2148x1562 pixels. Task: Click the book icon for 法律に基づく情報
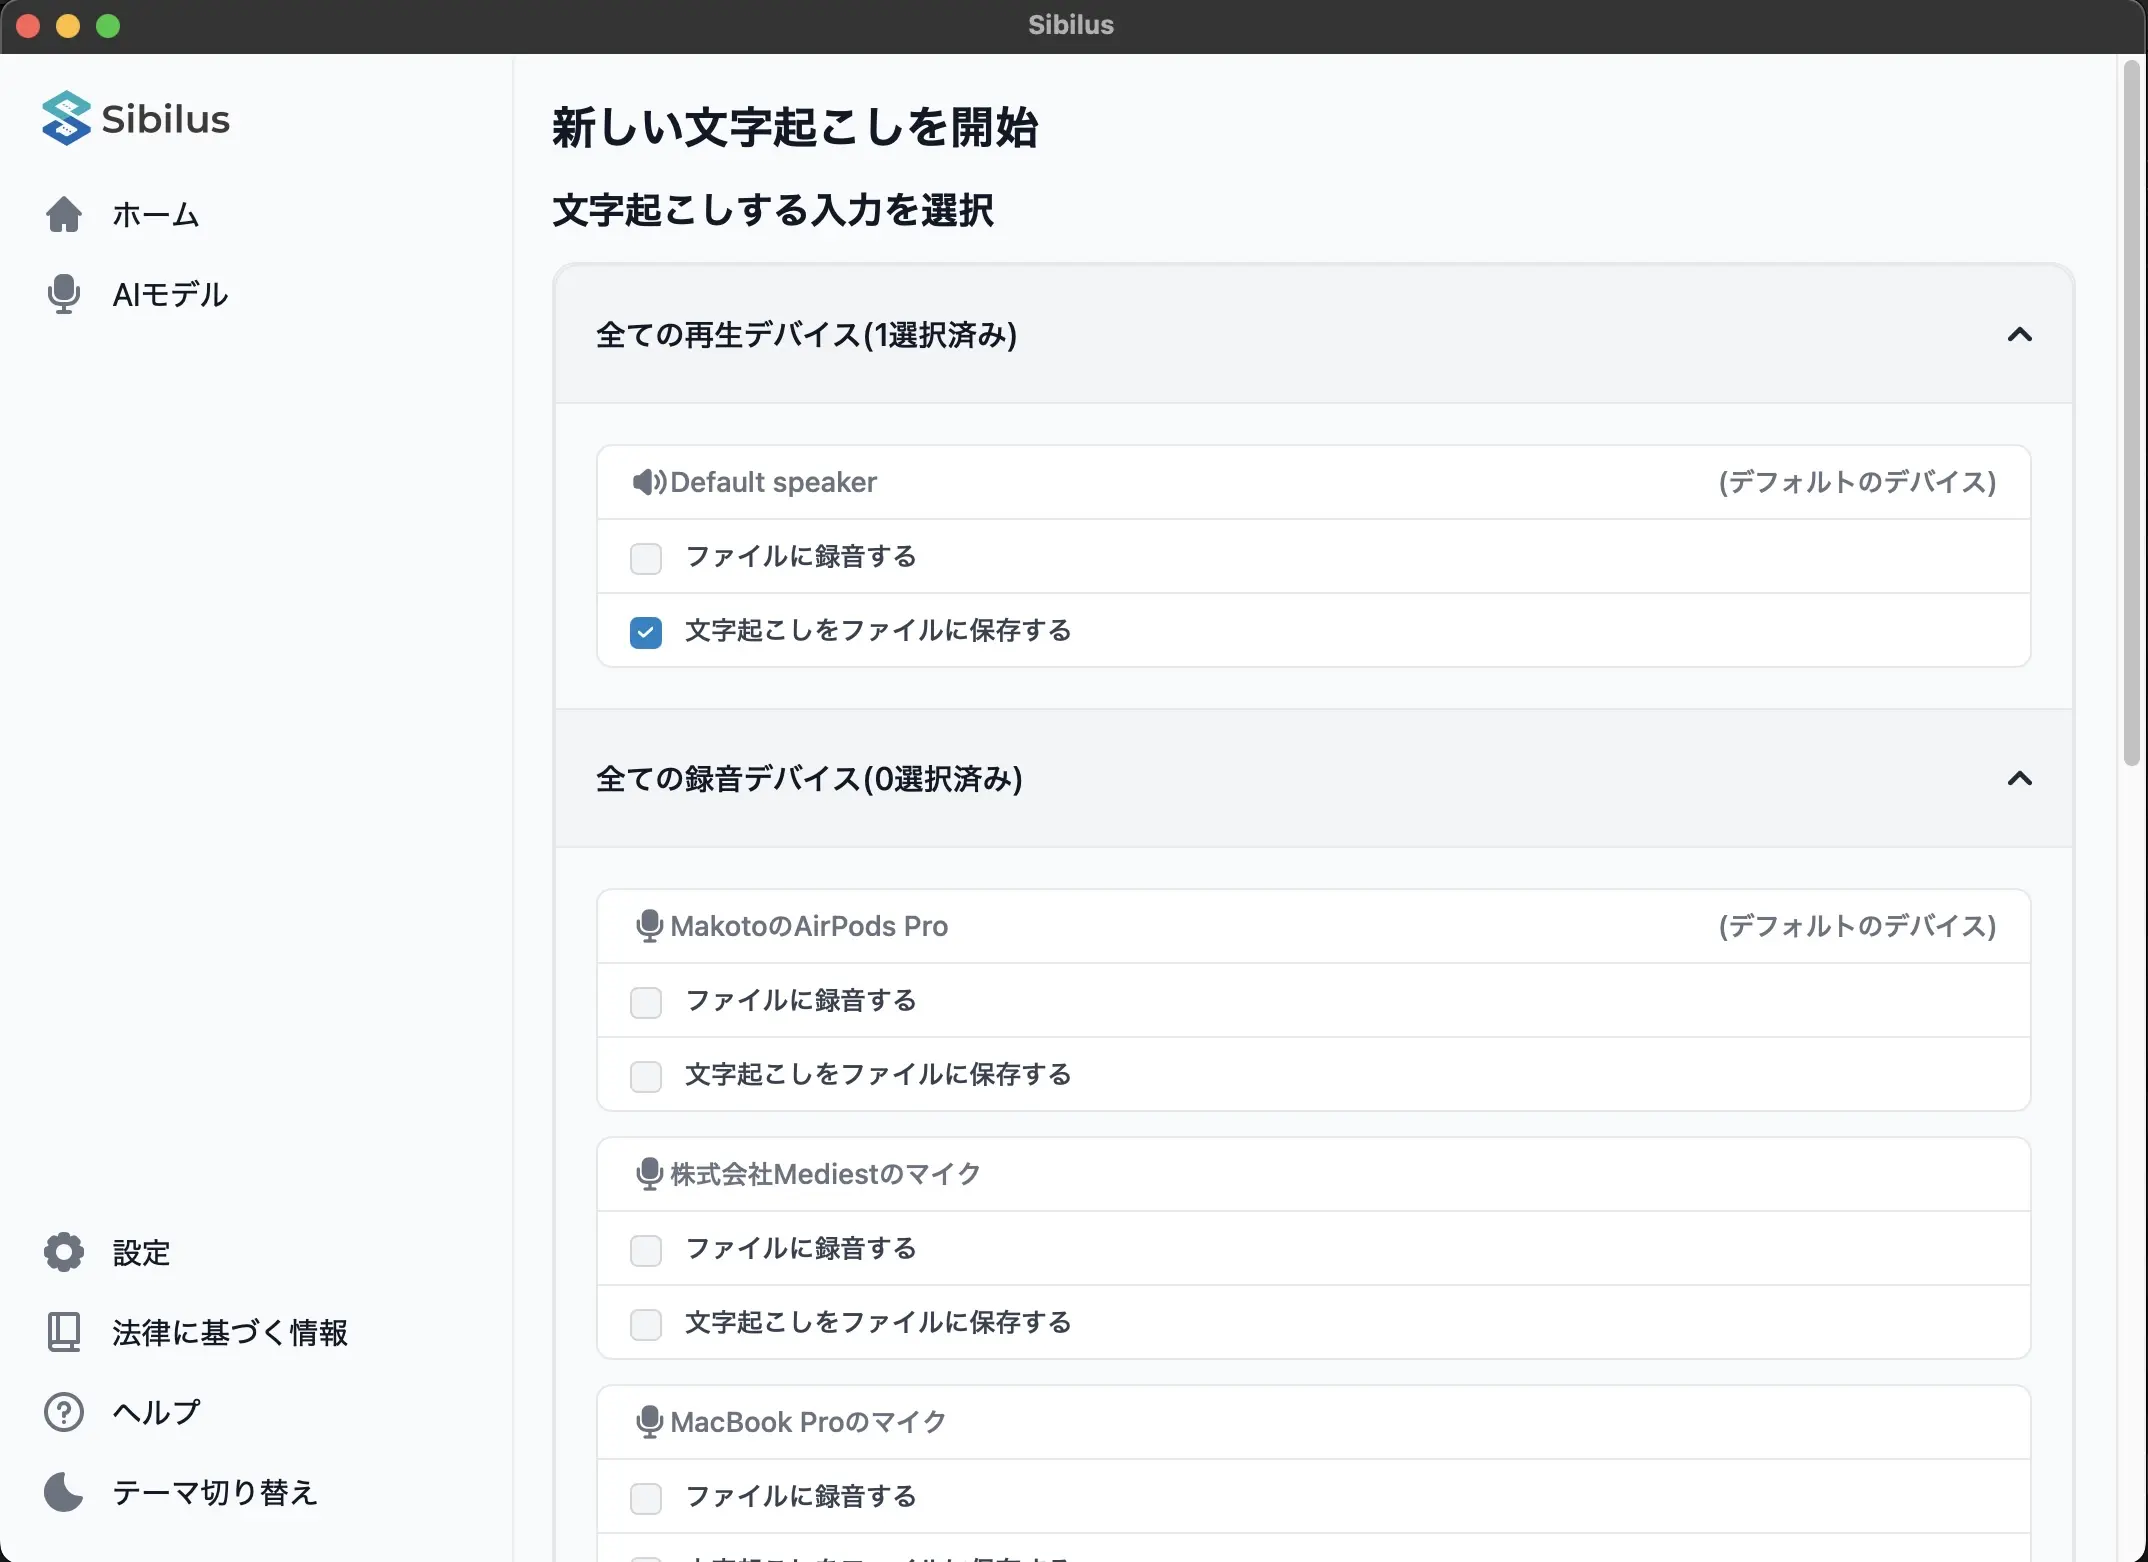coord(64,1332)
